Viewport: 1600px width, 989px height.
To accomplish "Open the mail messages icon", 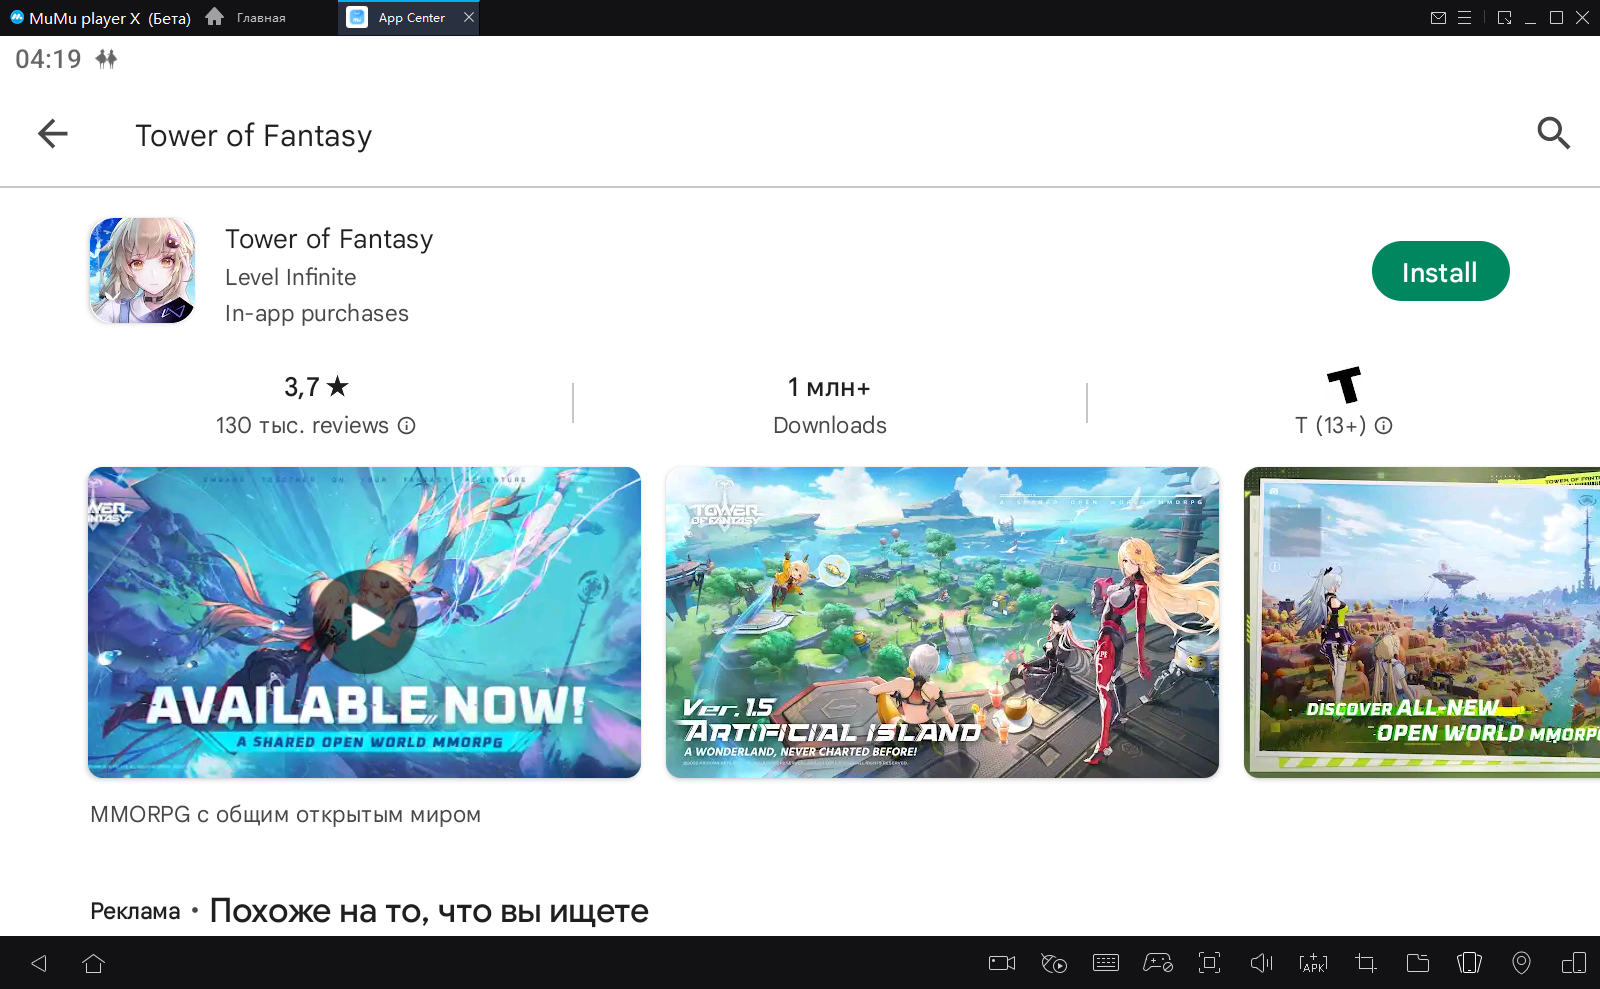I will (x=1438, y=18).
